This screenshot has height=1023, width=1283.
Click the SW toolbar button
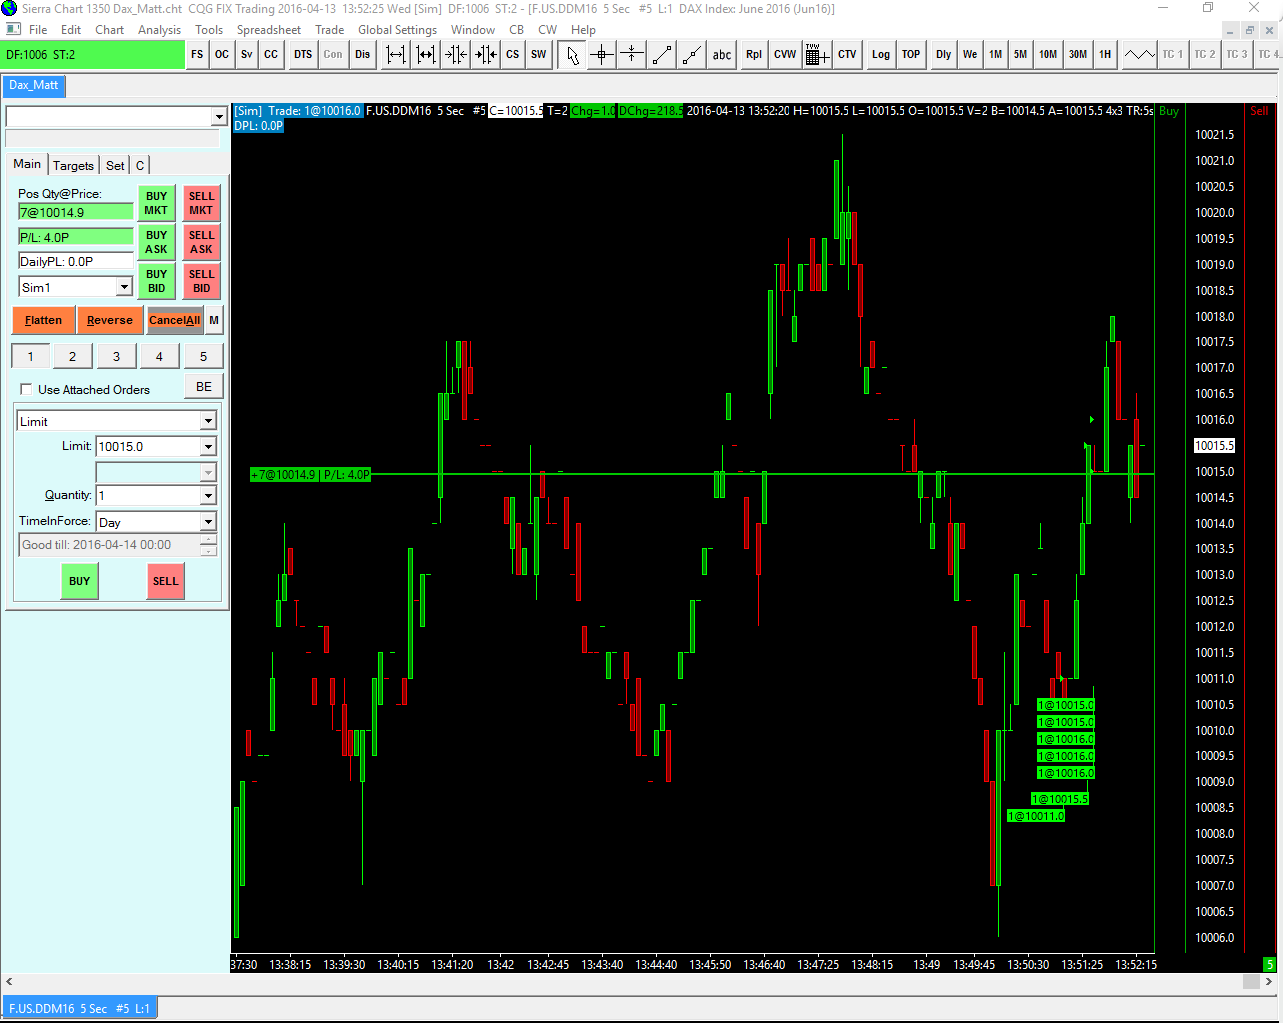point(539,55)
